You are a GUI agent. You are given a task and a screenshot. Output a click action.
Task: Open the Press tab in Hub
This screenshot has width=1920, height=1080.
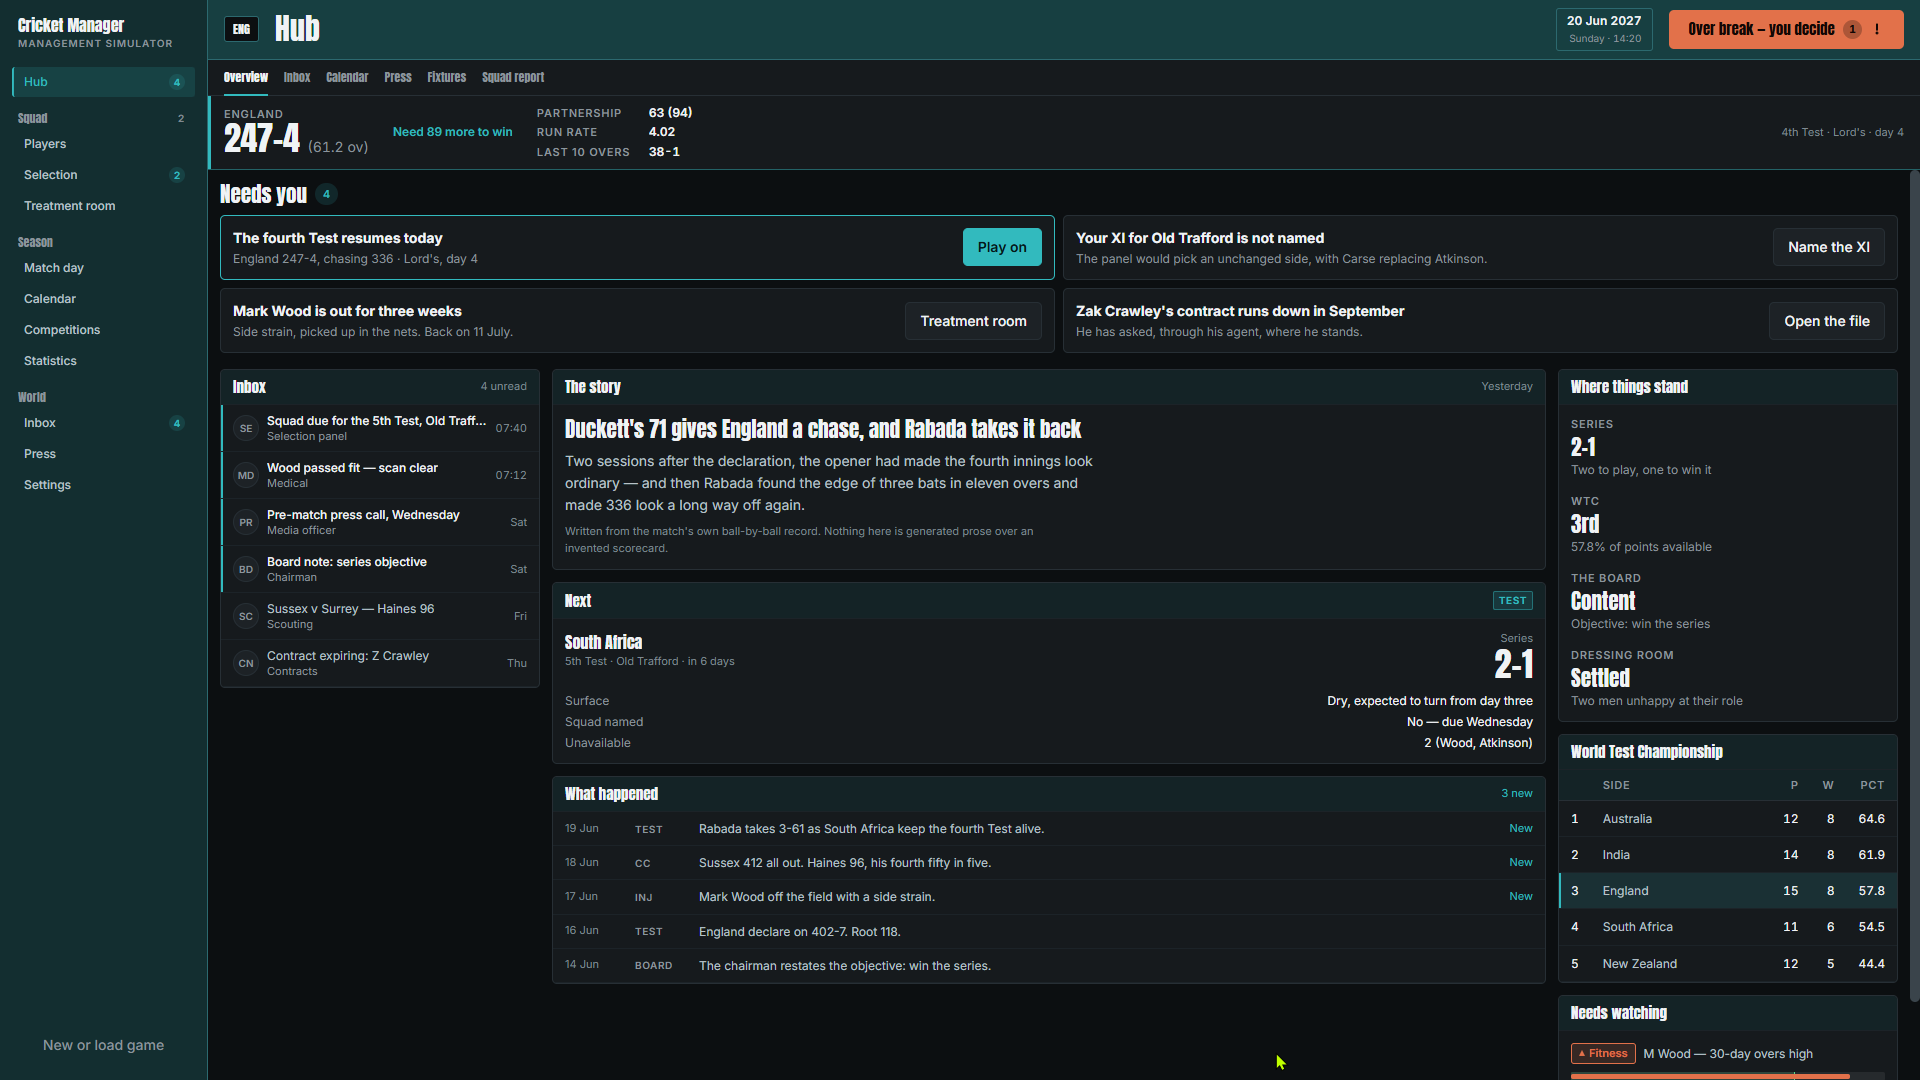click(x=398, y=77)
